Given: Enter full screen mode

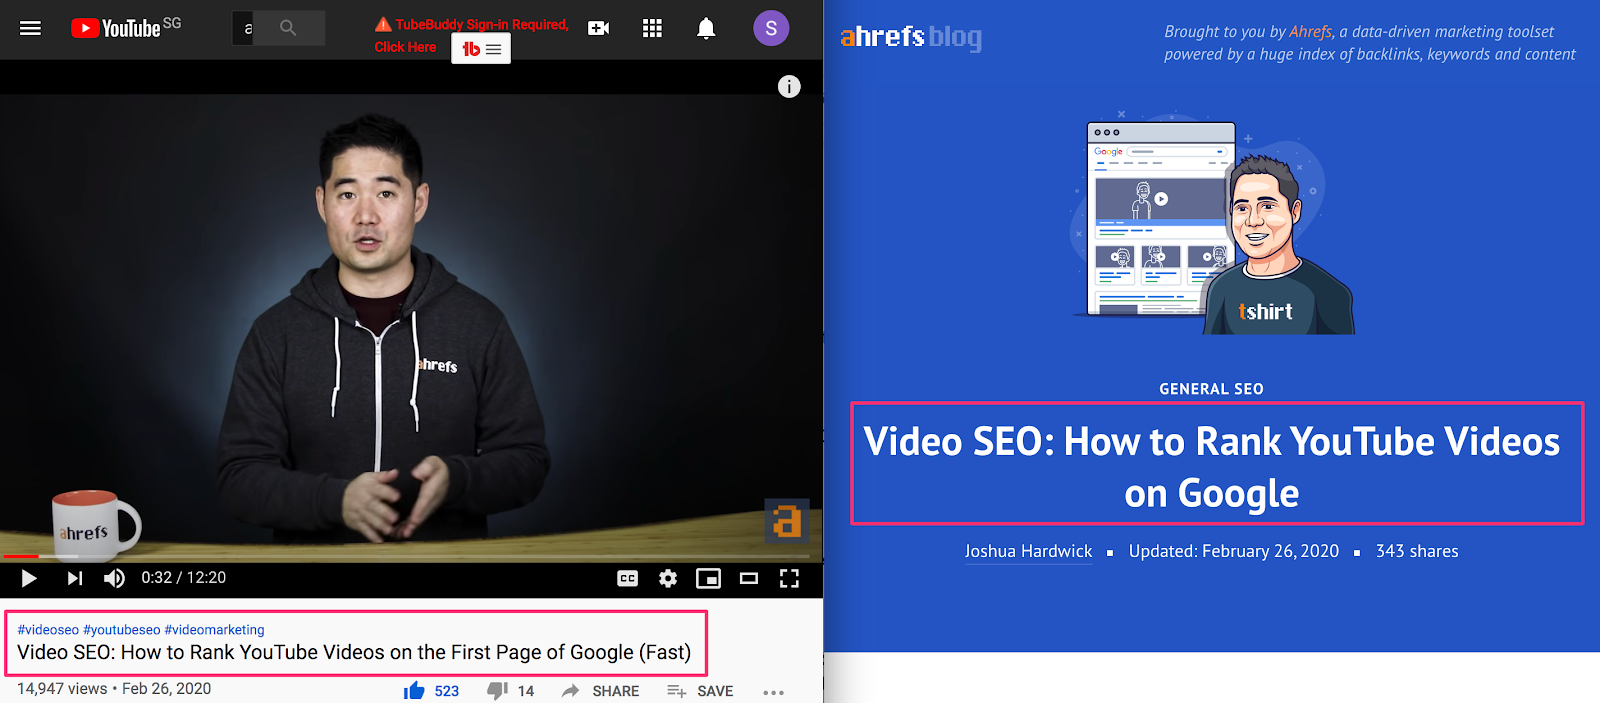Looking at the screenshot, I should [789, 578].
